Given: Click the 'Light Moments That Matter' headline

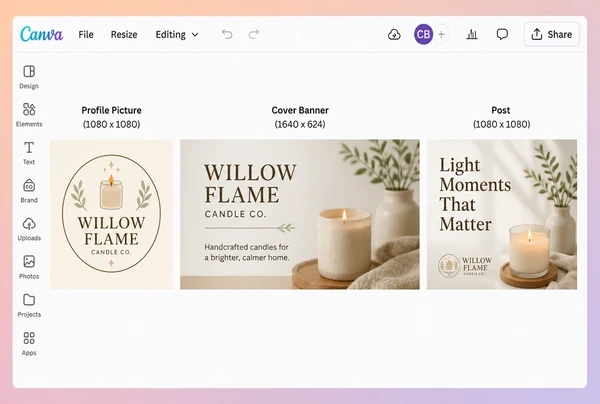Looking at the screenshot, I should point(475,194).
